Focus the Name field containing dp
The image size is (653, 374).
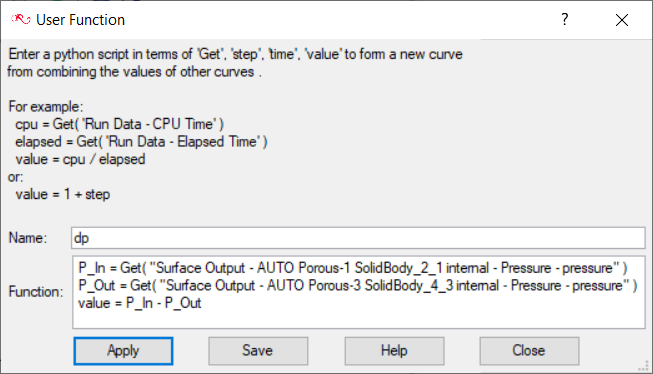point(358,238)
